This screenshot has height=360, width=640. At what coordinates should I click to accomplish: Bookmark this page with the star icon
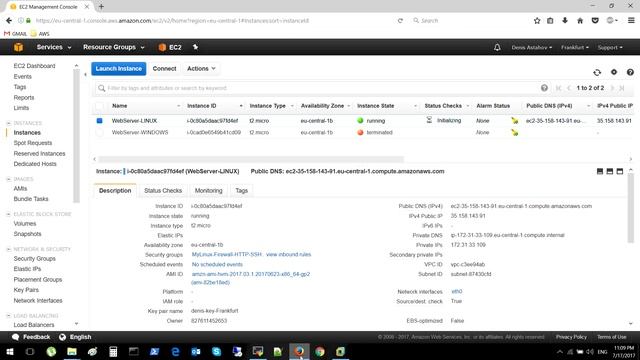click(x=537, y=20)
